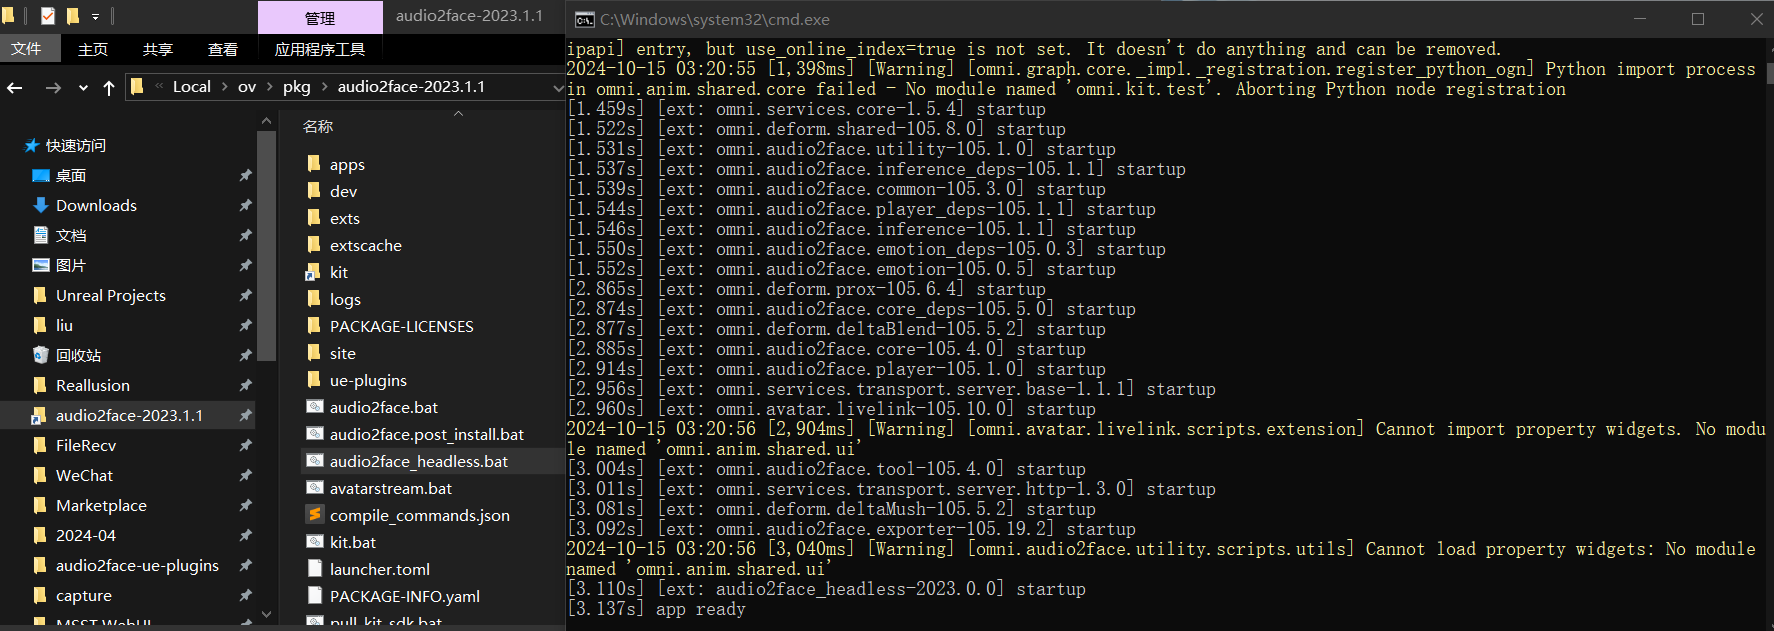This screenshot has width=1774, height=631.
Task: Click the navigation pane scrollbar down arrow
Action: pyautogui.click(x=266, y=614)
